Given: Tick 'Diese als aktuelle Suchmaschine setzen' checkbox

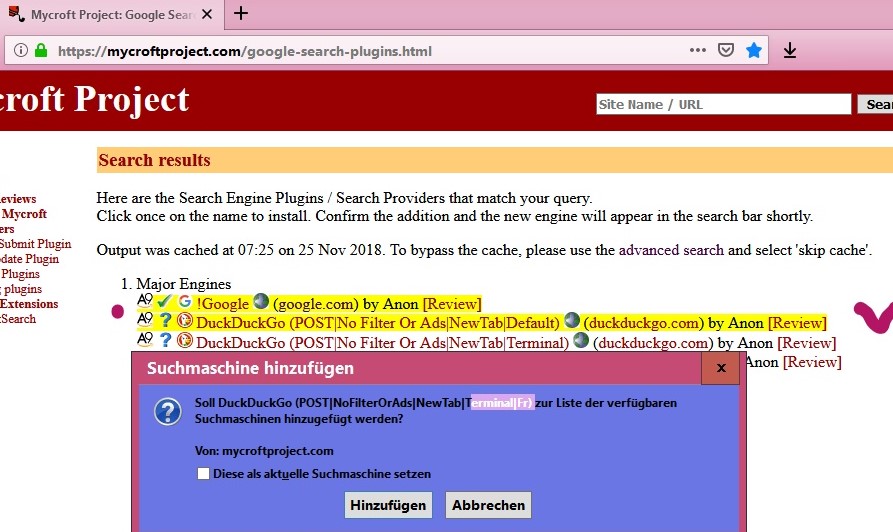Looking at the screenshot, I should pyautogui.click(x=203, y=473).
